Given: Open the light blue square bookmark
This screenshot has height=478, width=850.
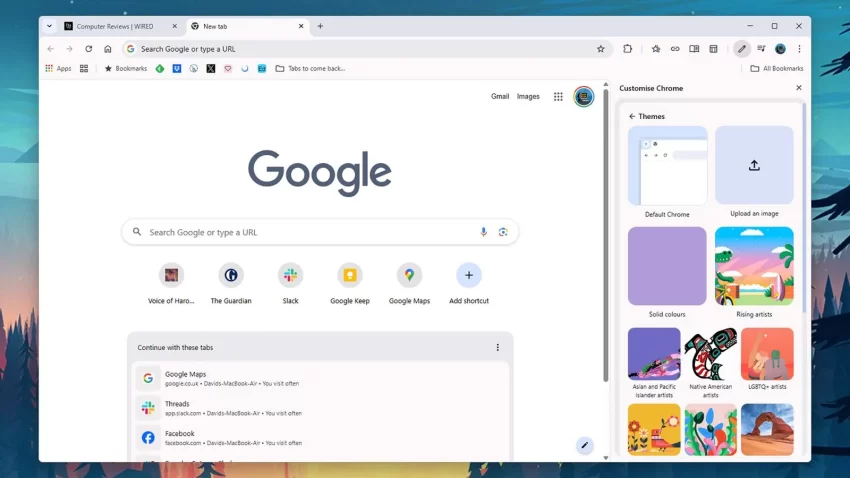Looking at the screenshot, I should pos(262,68).
